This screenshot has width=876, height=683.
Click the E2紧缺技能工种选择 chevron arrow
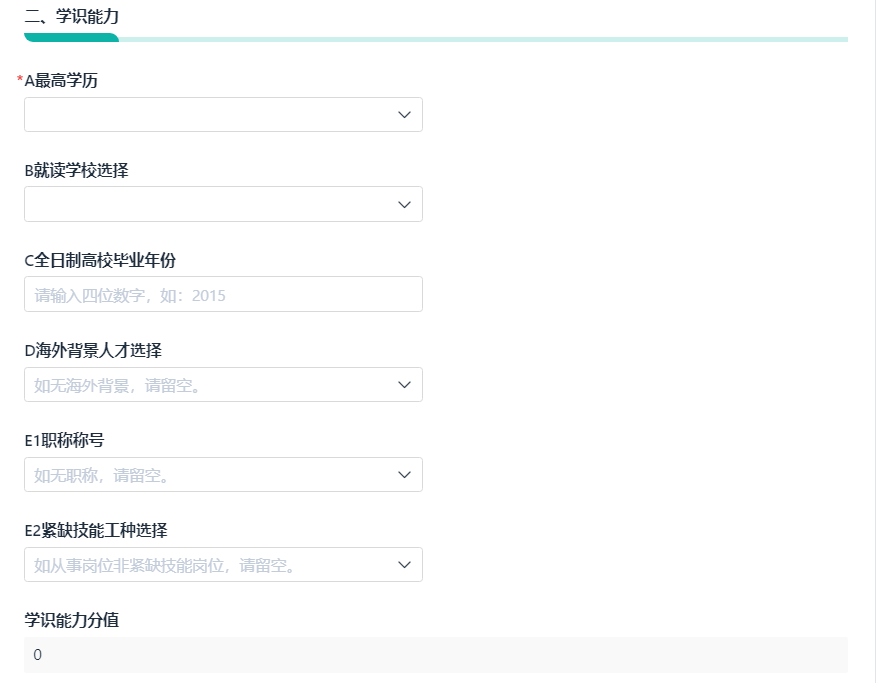click(x=404, y=565)
